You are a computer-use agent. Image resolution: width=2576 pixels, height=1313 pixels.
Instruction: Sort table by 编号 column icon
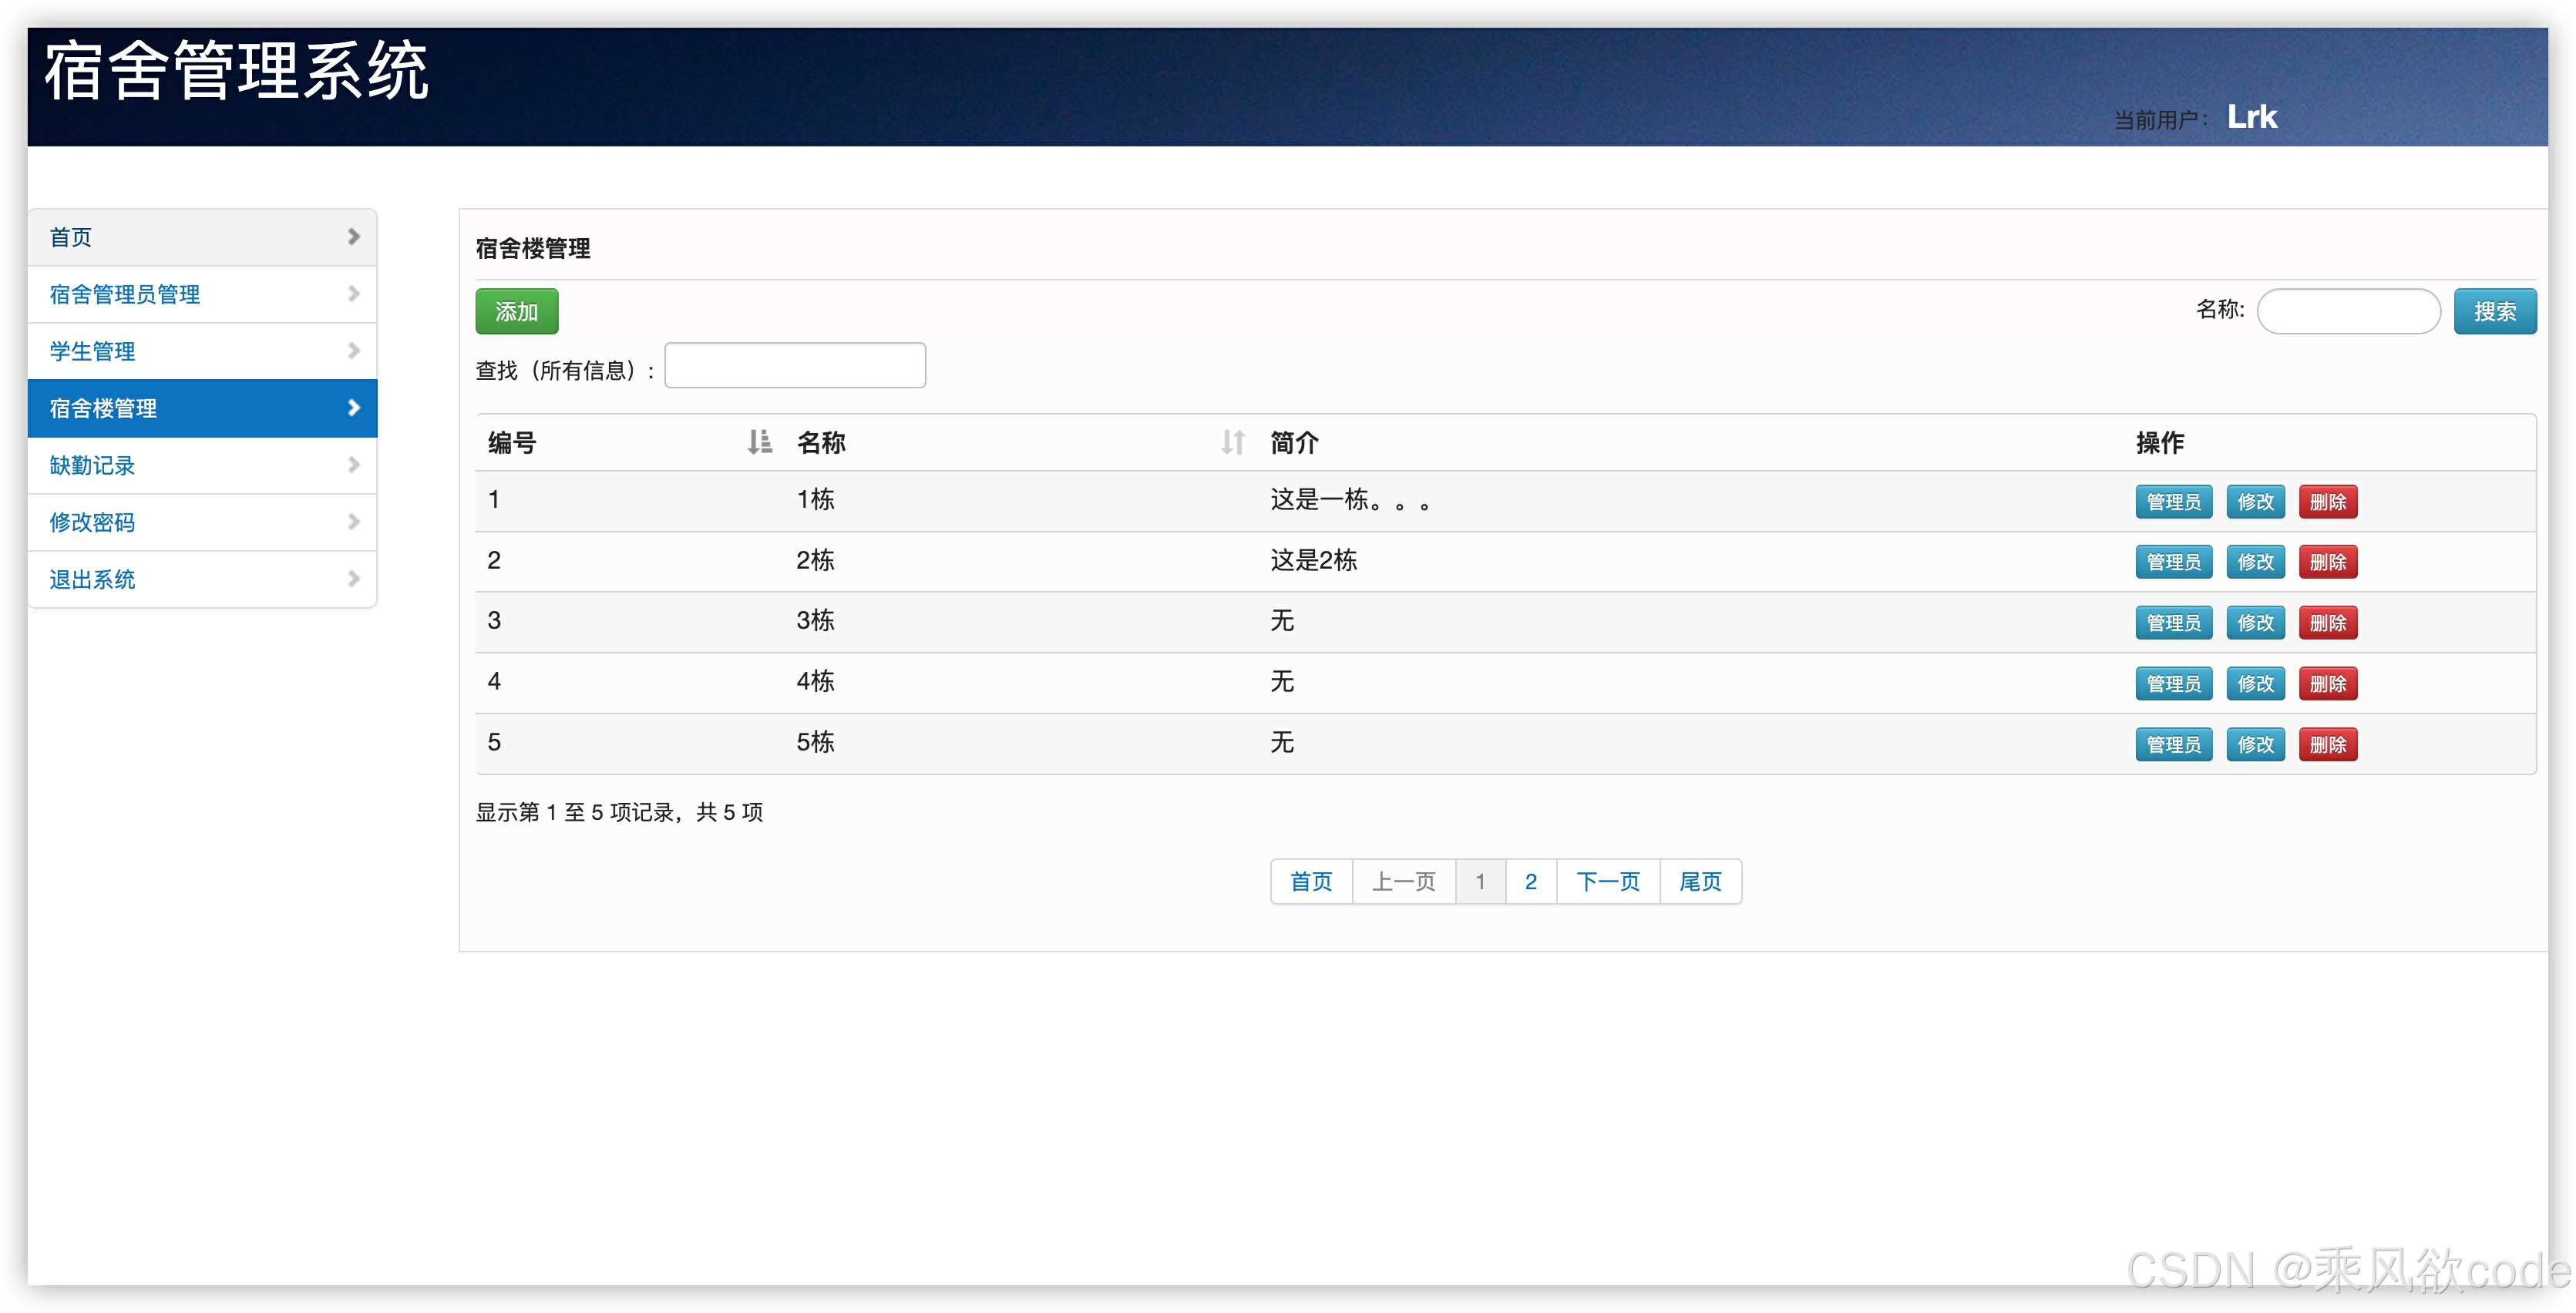click(759, 442)
